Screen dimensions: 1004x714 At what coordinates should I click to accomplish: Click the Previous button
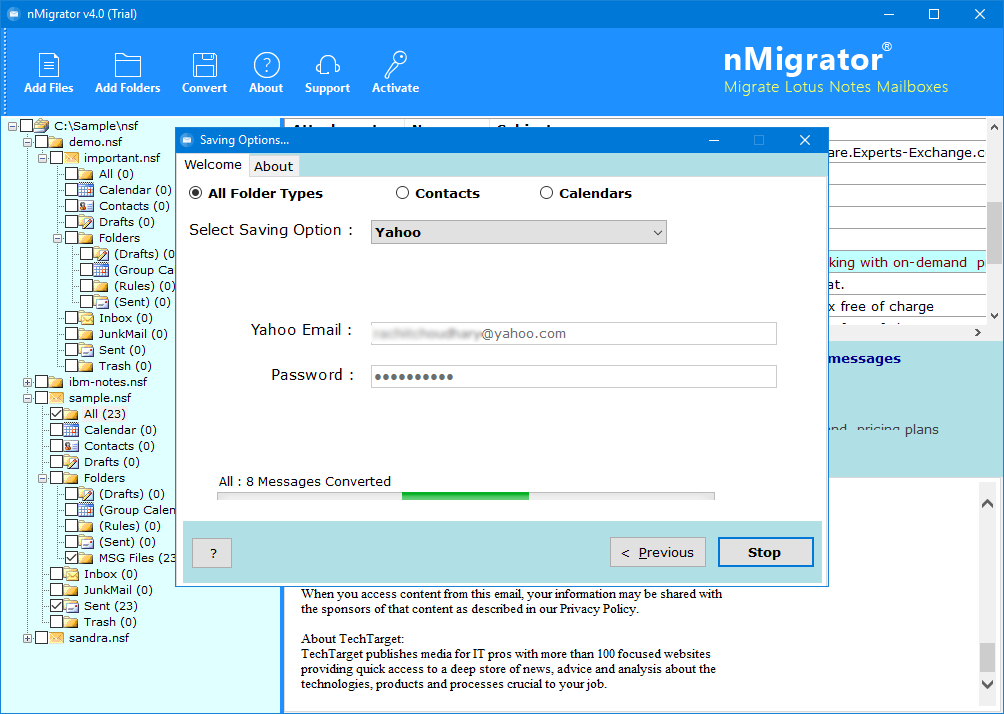(x=658, y=552)
